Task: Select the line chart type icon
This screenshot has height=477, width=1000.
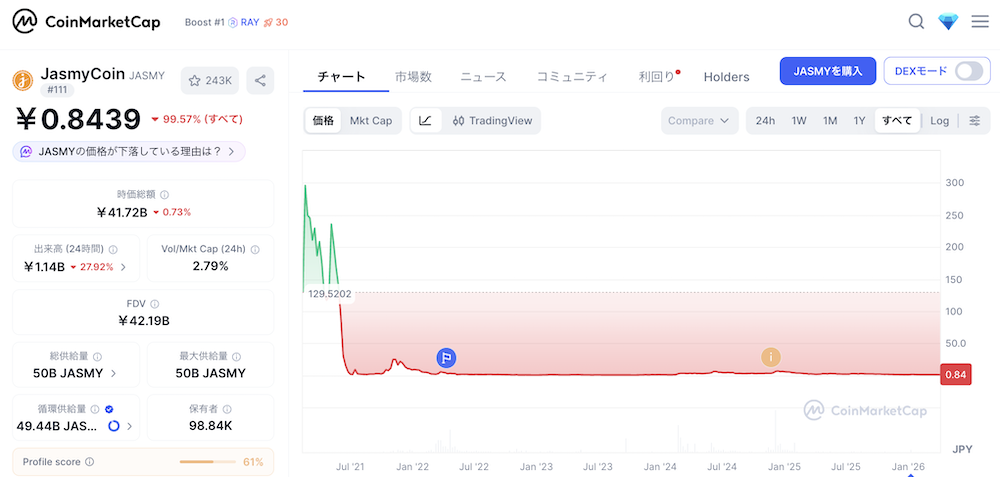Action: [x=425, y=121]
